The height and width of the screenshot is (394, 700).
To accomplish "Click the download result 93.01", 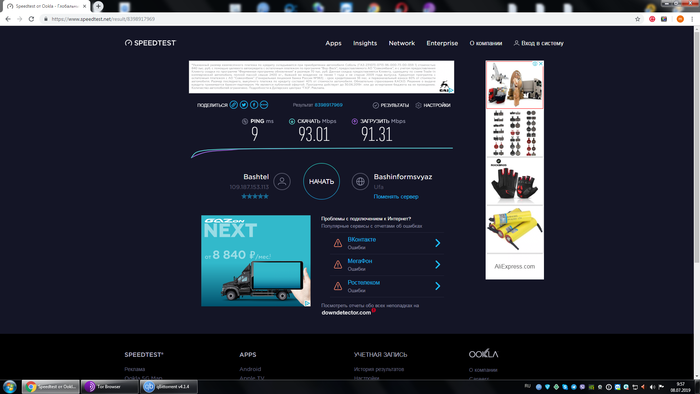I will (313, 134).
